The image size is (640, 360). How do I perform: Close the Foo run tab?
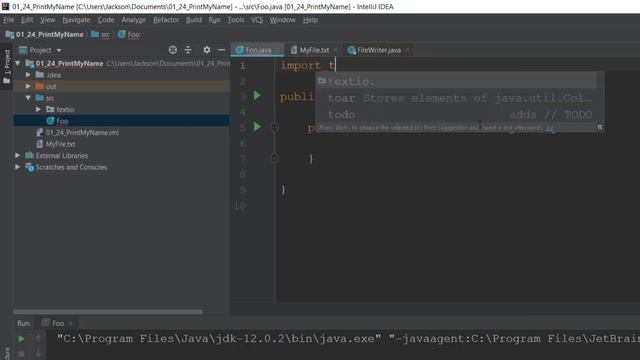pyautogui.click(x=71, y=323)
